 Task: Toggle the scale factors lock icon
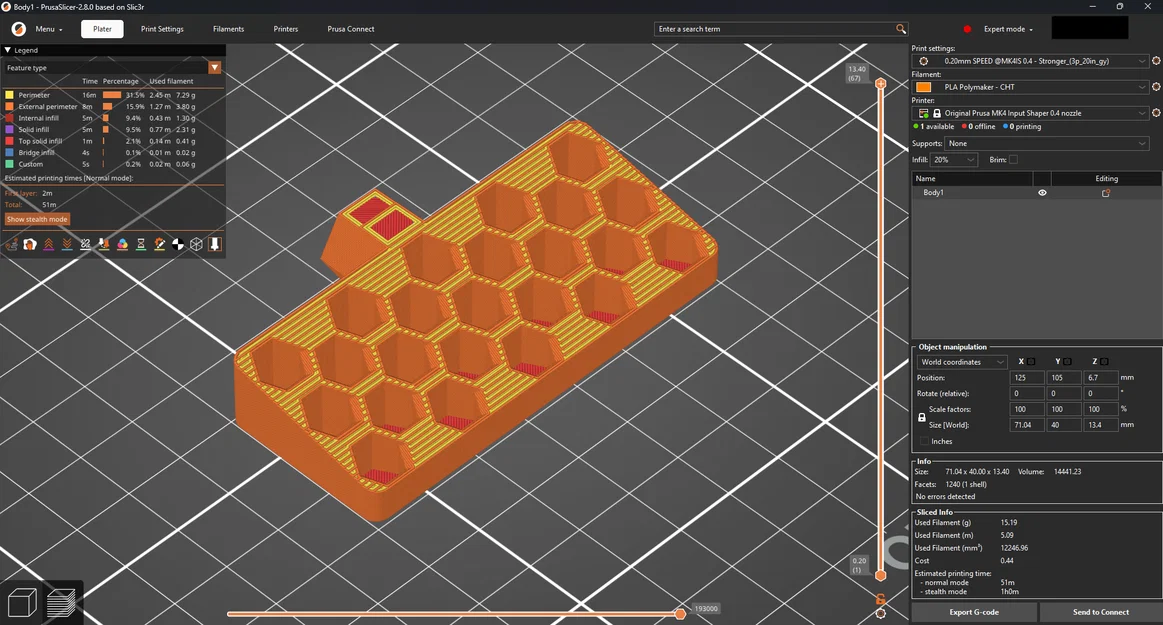tap(922, 417)
